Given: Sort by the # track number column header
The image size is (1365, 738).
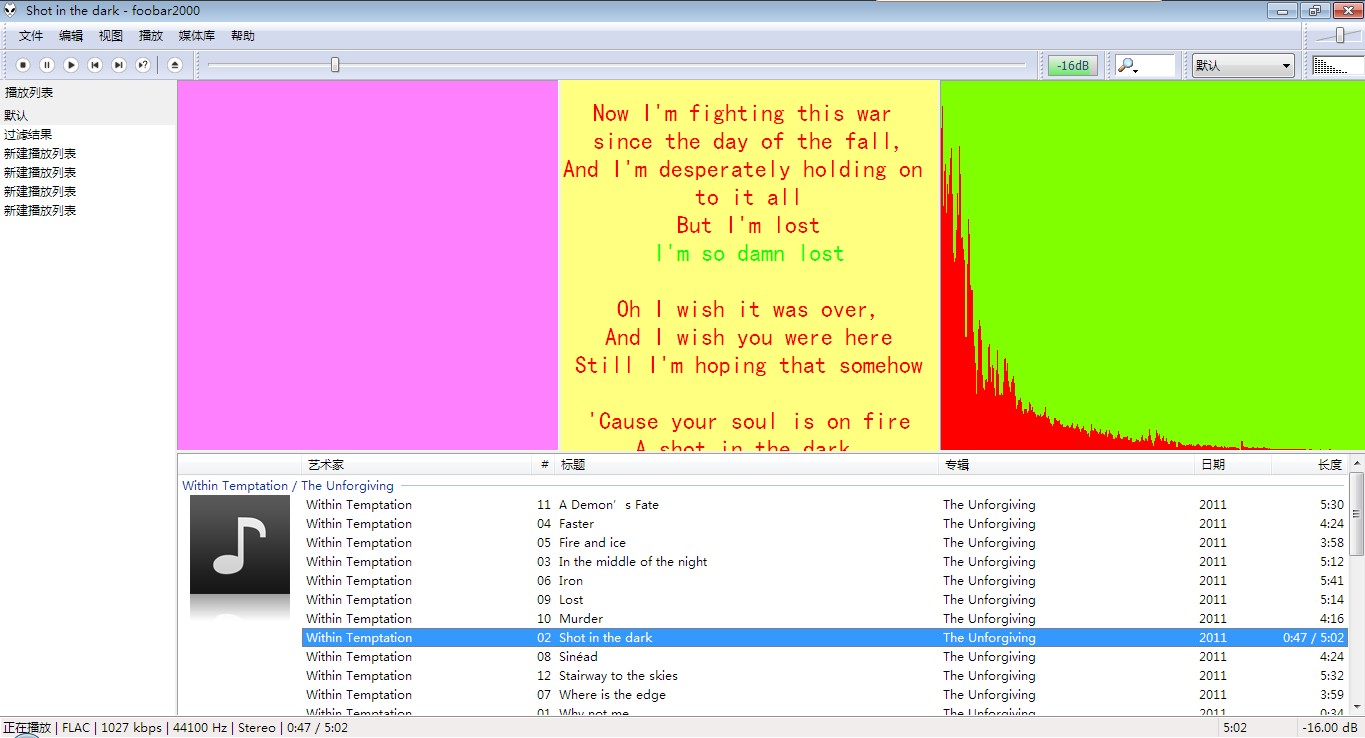Looking at the screenshot, I should click(x=544, y=465).
